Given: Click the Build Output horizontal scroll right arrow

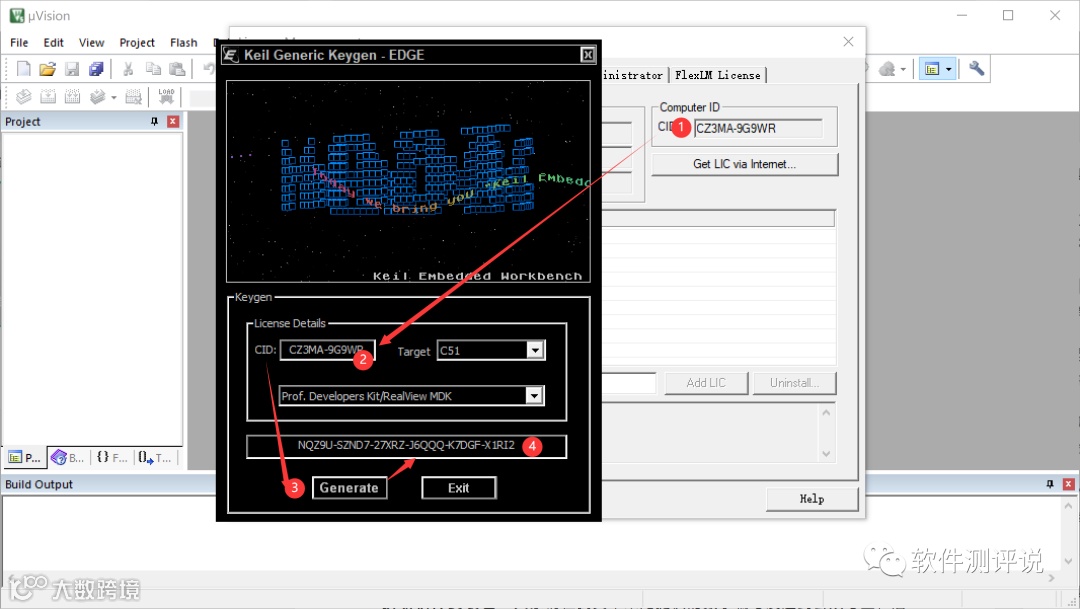Looking at the screenshot, I should 1051,578.
